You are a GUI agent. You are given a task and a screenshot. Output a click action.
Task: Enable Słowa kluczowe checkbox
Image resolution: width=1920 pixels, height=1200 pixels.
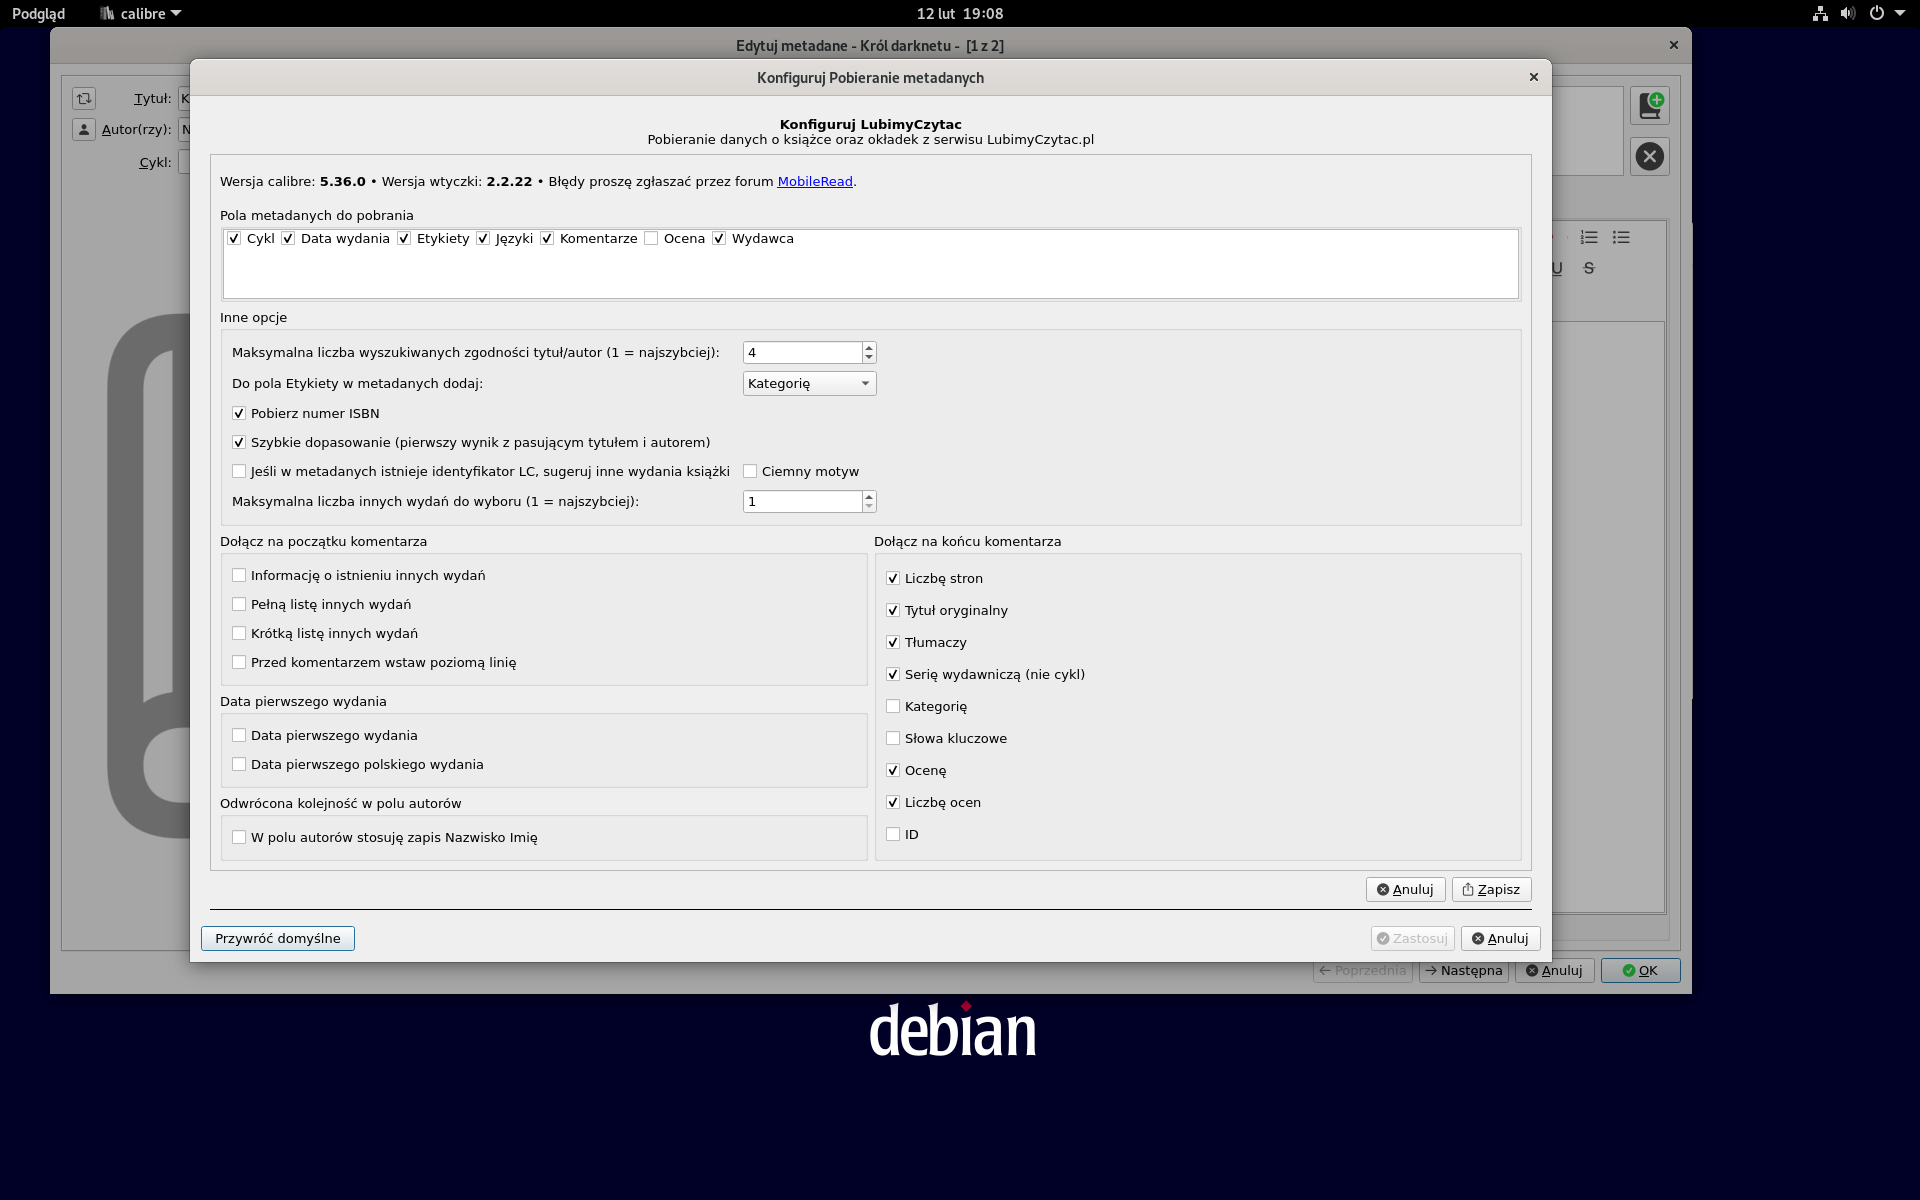pos(893,738)
